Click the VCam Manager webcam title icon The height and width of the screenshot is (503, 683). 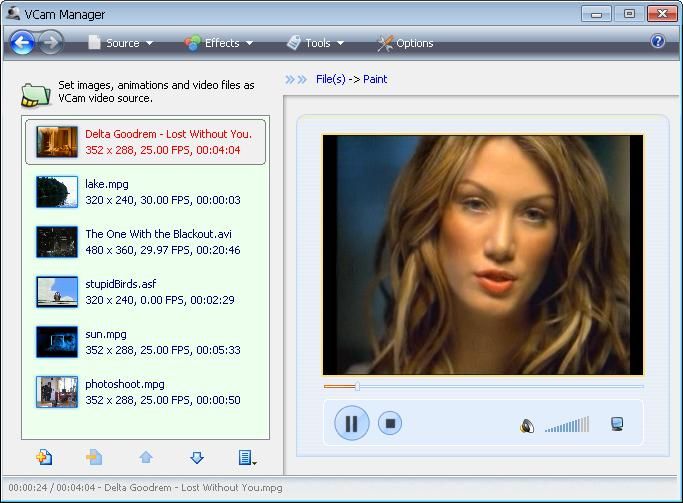coord(13,13)
